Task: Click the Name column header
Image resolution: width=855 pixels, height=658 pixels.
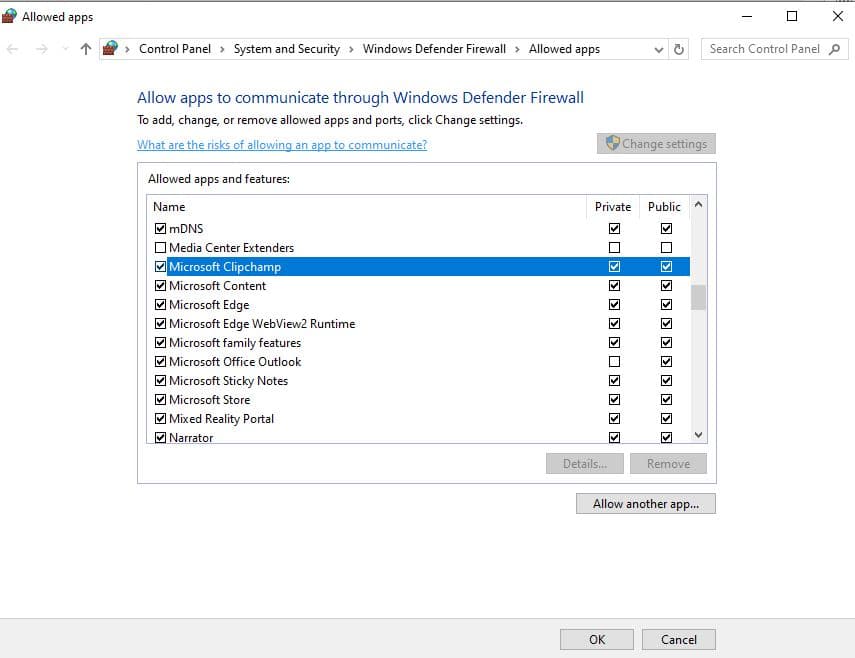Action: click(367, 207)
